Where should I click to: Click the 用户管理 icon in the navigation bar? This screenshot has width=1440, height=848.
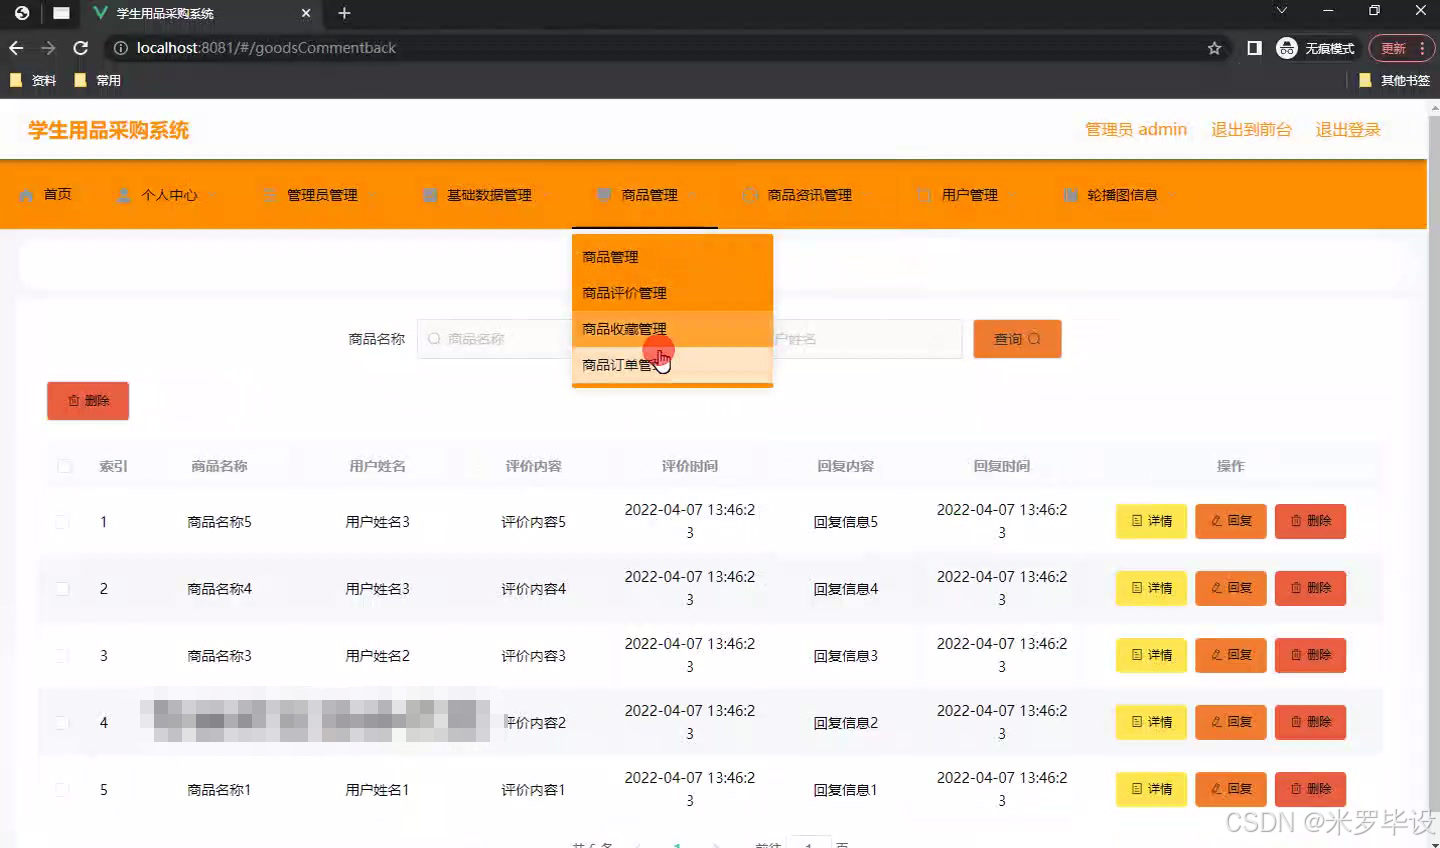(923, 194)
